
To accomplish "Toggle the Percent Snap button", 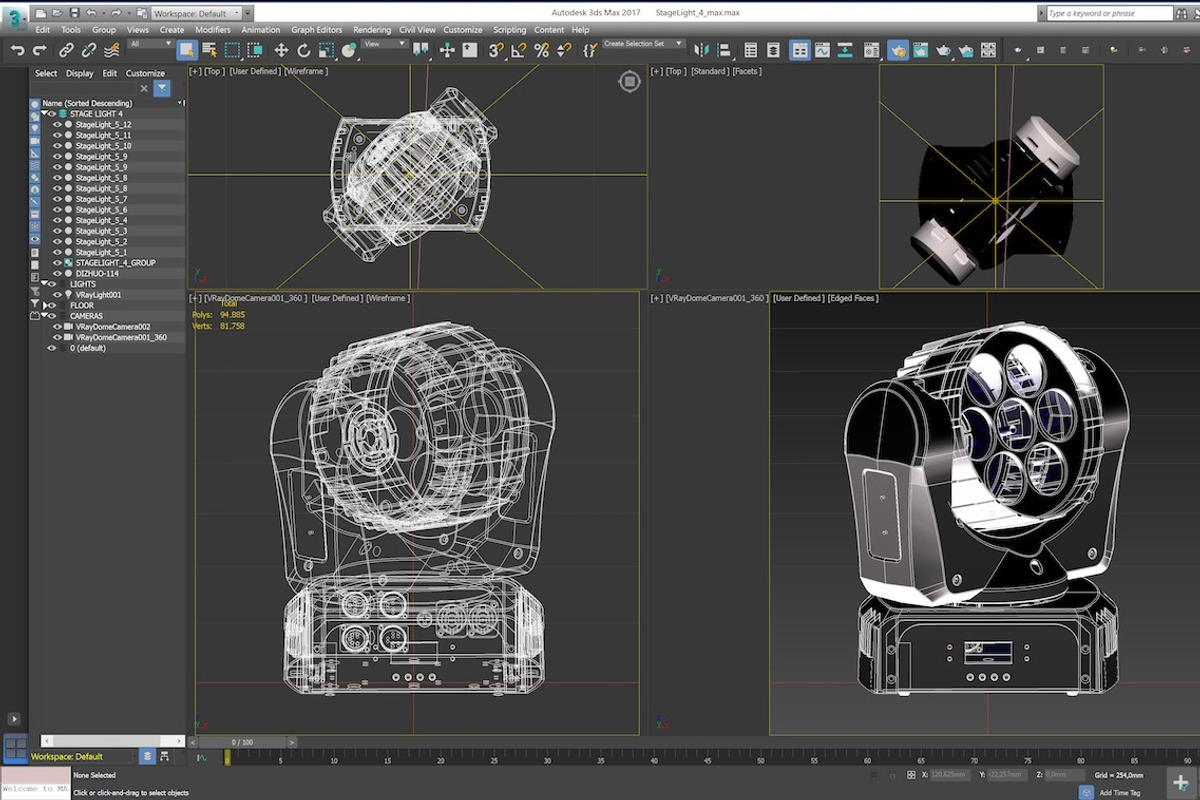I will click(541, 50).
